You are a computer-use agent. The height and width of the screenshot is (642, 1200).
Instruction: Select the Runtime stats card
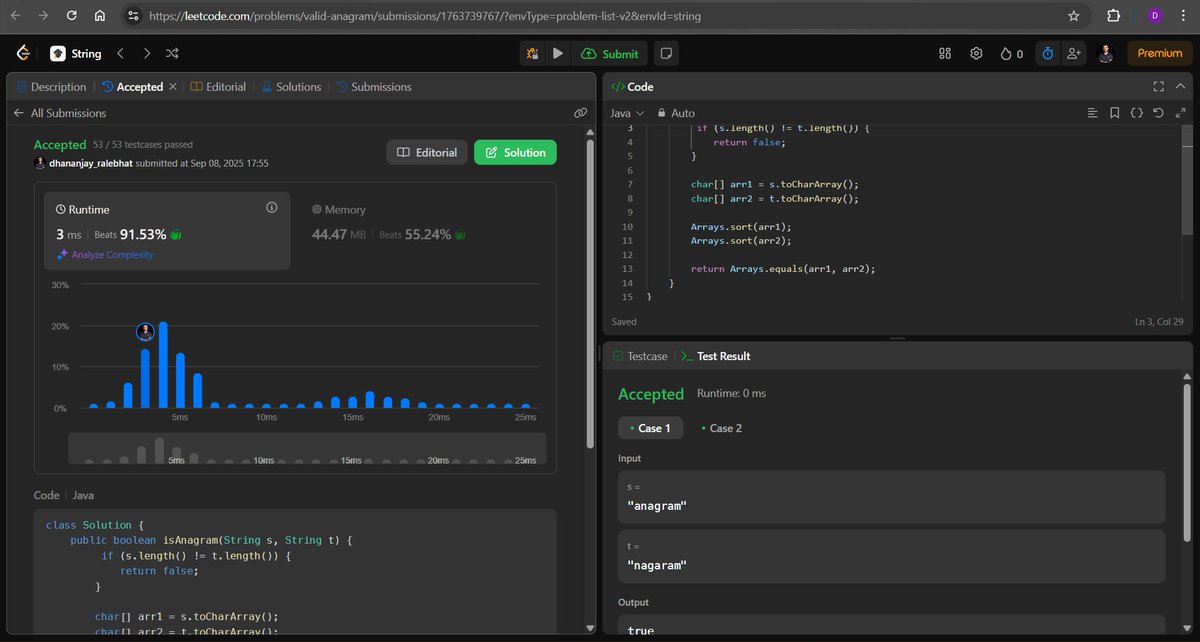point(168,231)
